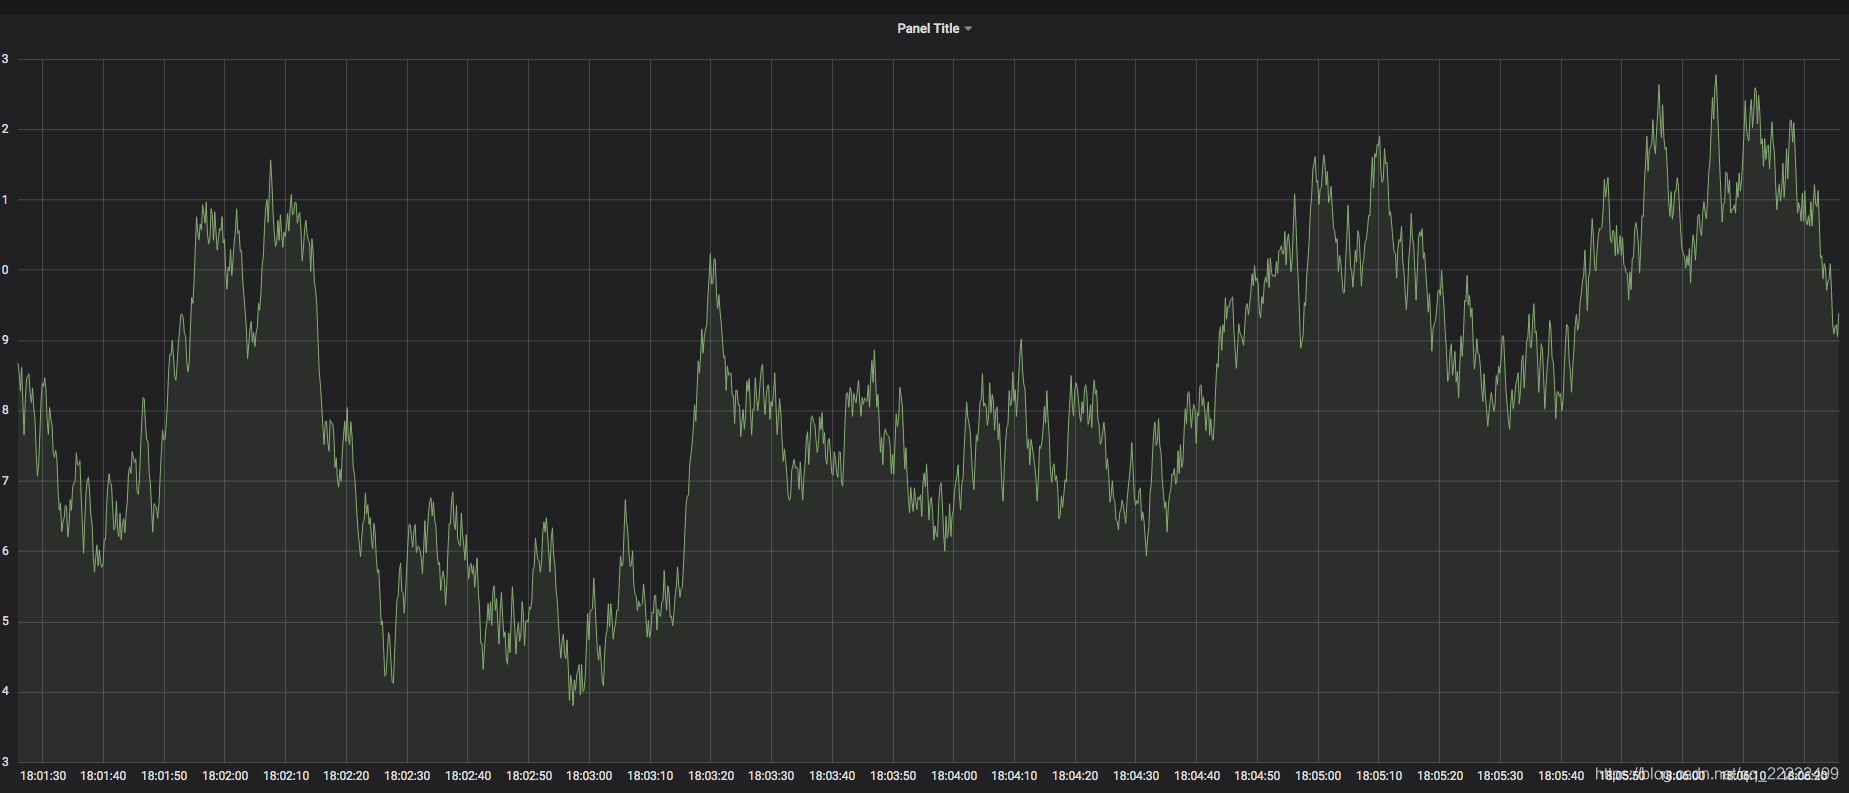
Task: Click the 18:03:50 time axis label
Action: [893, 776]
